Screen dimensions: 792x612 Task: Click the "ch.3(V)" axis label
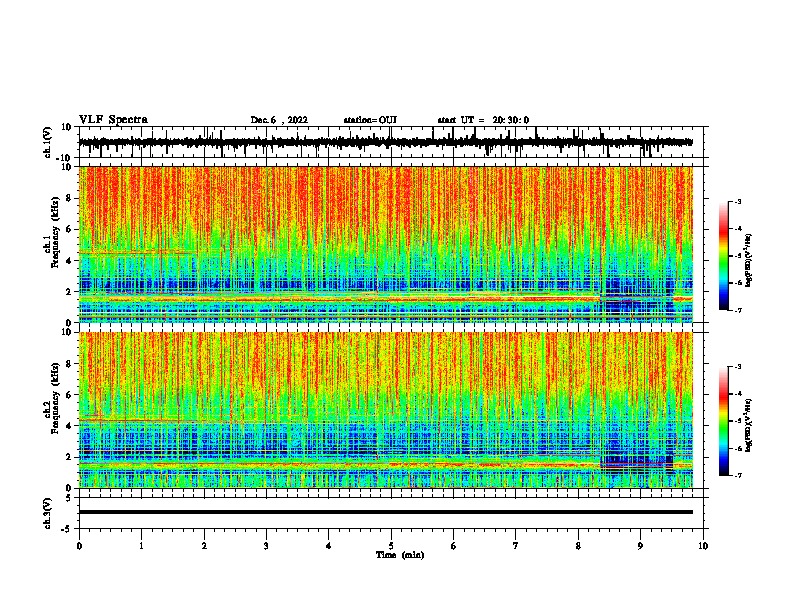click(x=48, y=513)
